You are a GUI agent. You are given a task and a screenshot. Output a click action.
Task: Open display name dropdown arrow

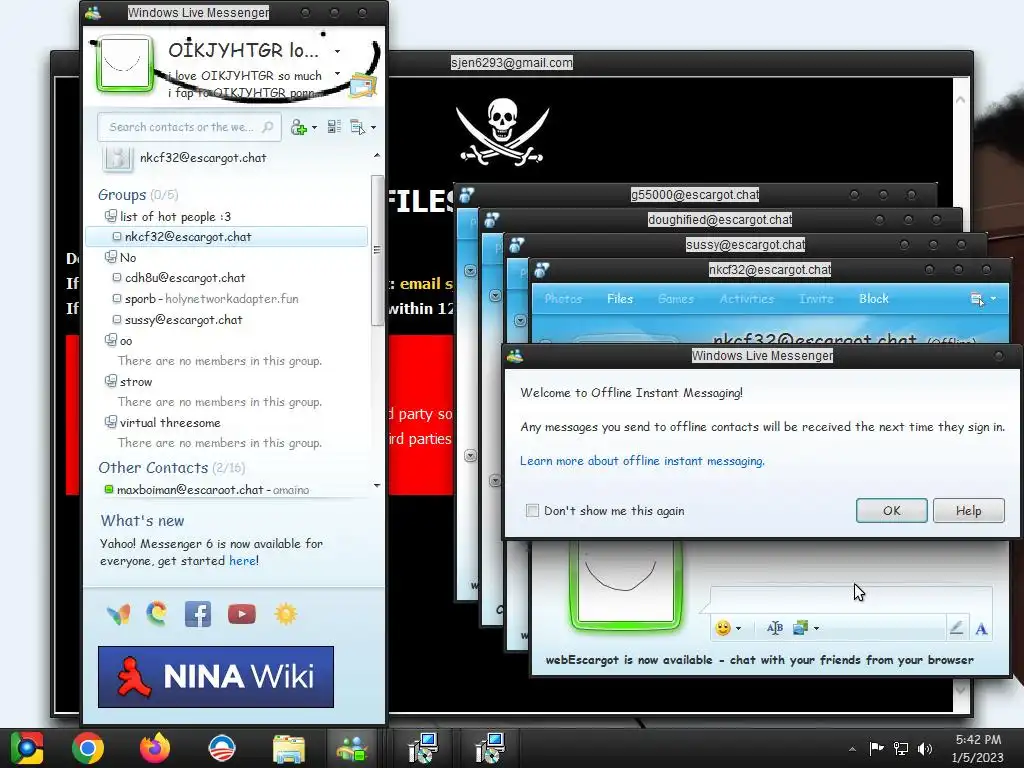pyautogui.click(x=338, y=51)
